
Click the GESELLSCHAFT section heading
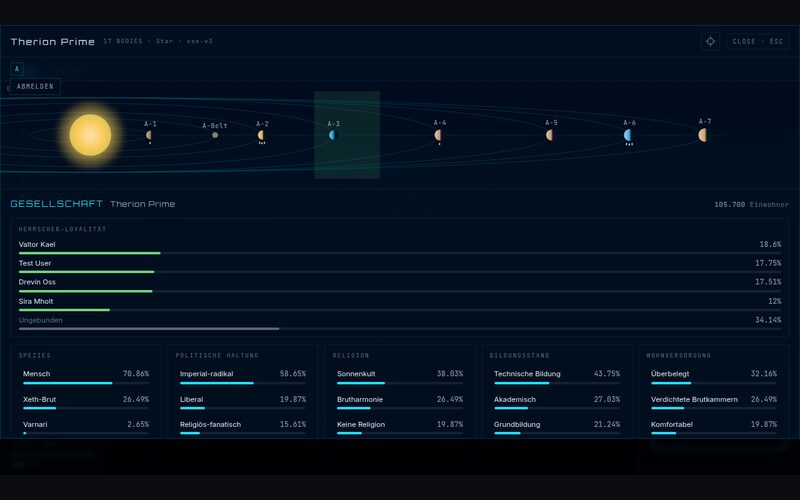[56, 204]
